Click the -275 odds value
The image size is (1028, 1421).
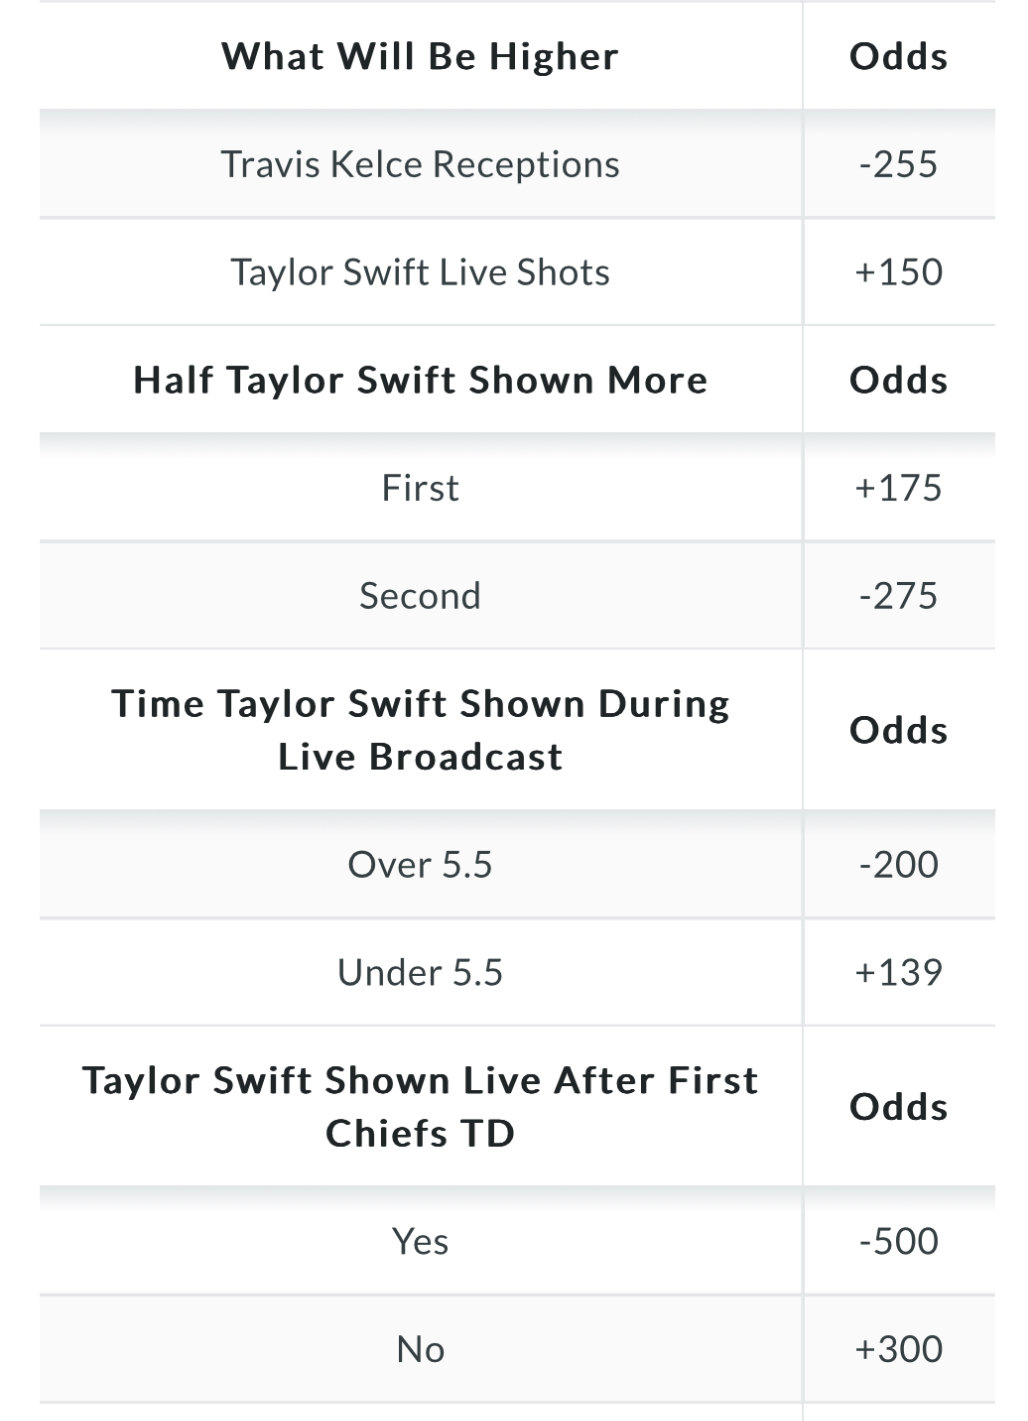898,596
